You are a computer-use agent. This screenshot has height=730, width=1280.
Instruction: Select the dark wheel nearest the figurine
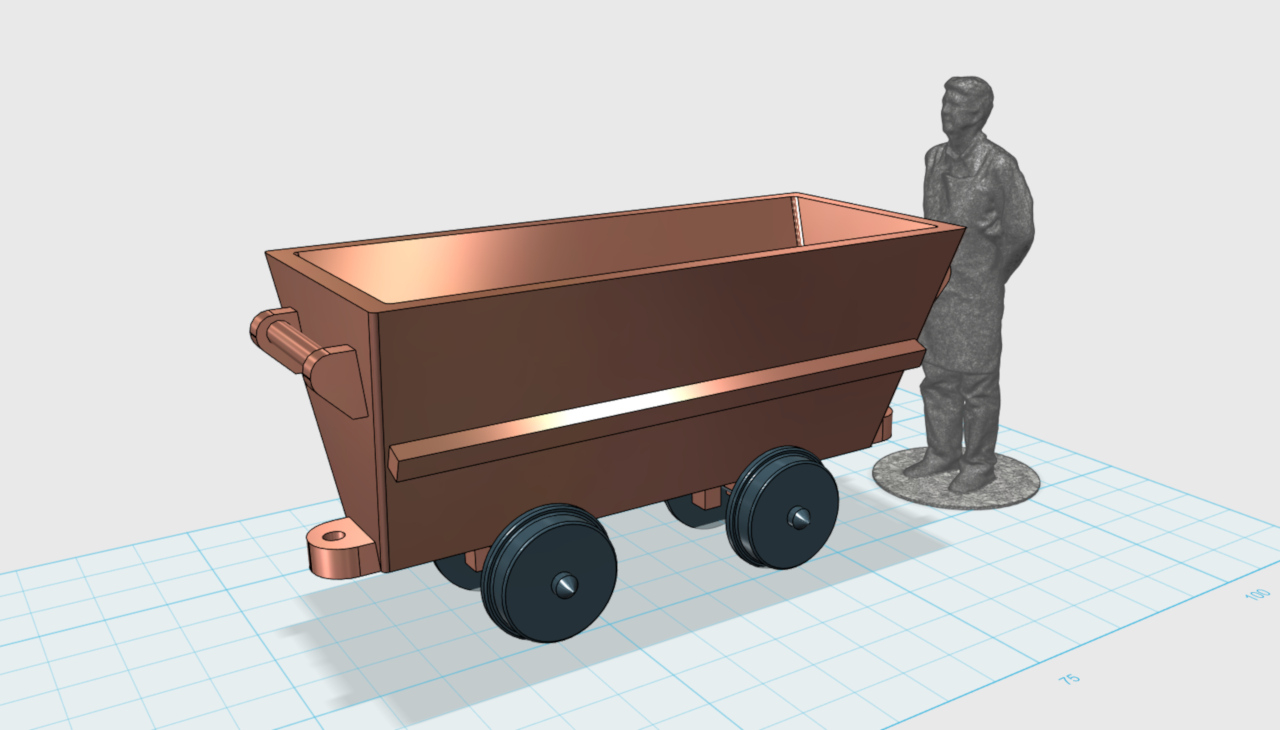coord(782,508)
